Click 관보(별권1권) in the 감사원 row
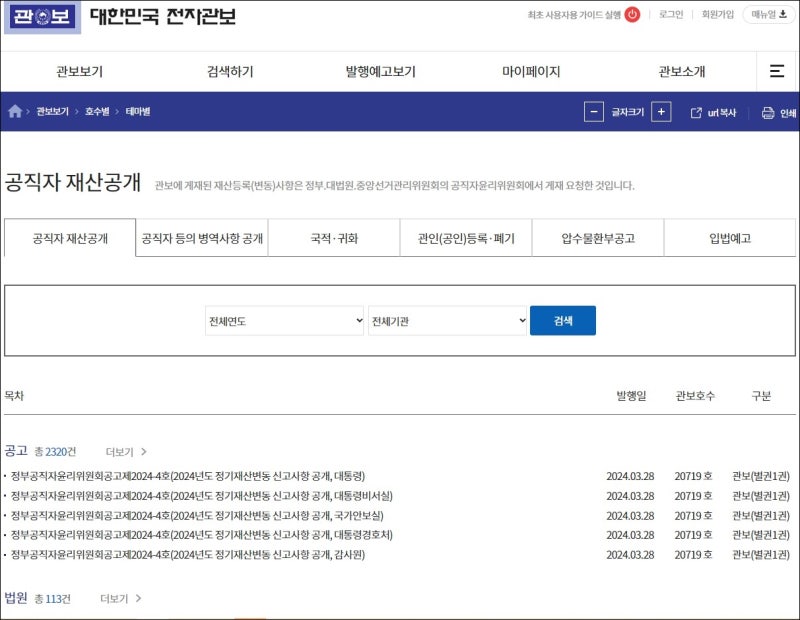Image resolution: width=800 pixels, height=620 pixels. [761, 555]
